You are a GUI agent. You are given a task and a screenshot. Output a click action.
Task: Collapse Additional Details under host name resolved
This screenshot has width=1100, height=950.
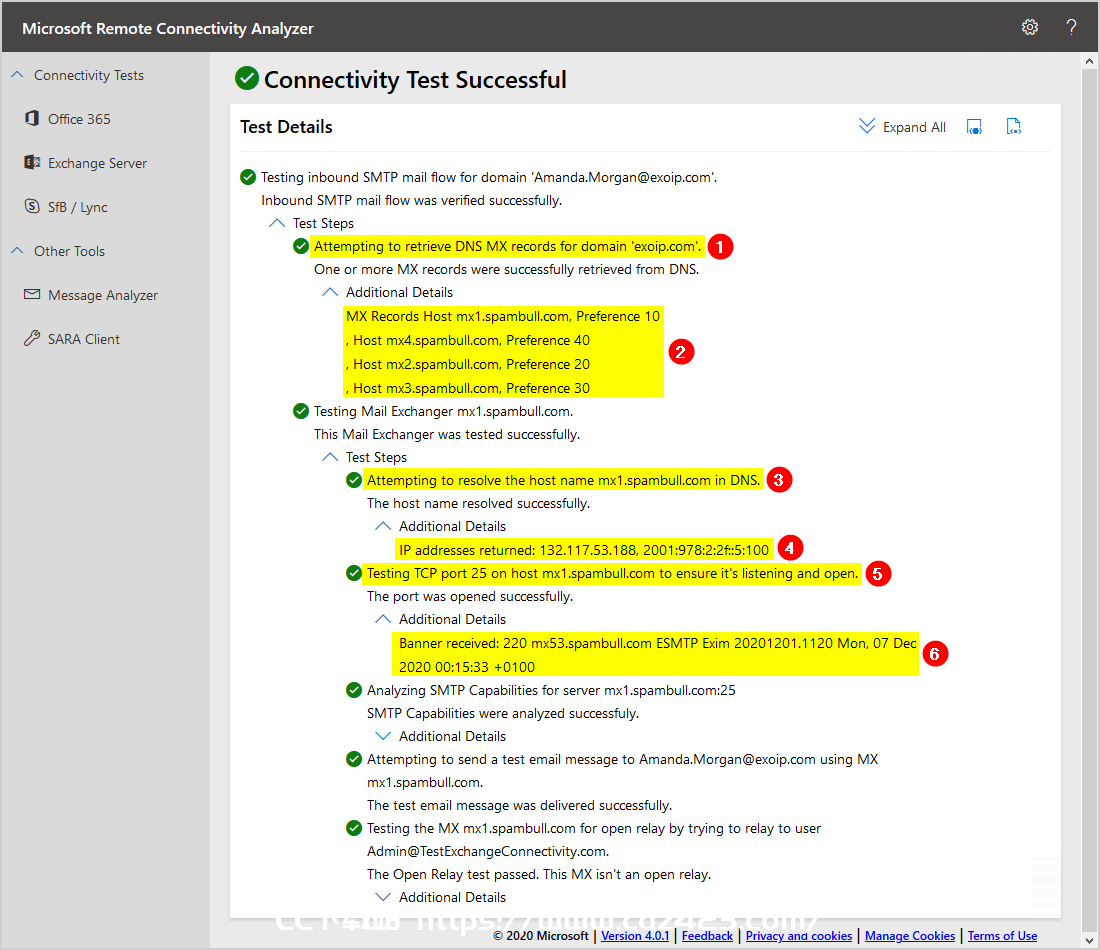coord(383,526)
